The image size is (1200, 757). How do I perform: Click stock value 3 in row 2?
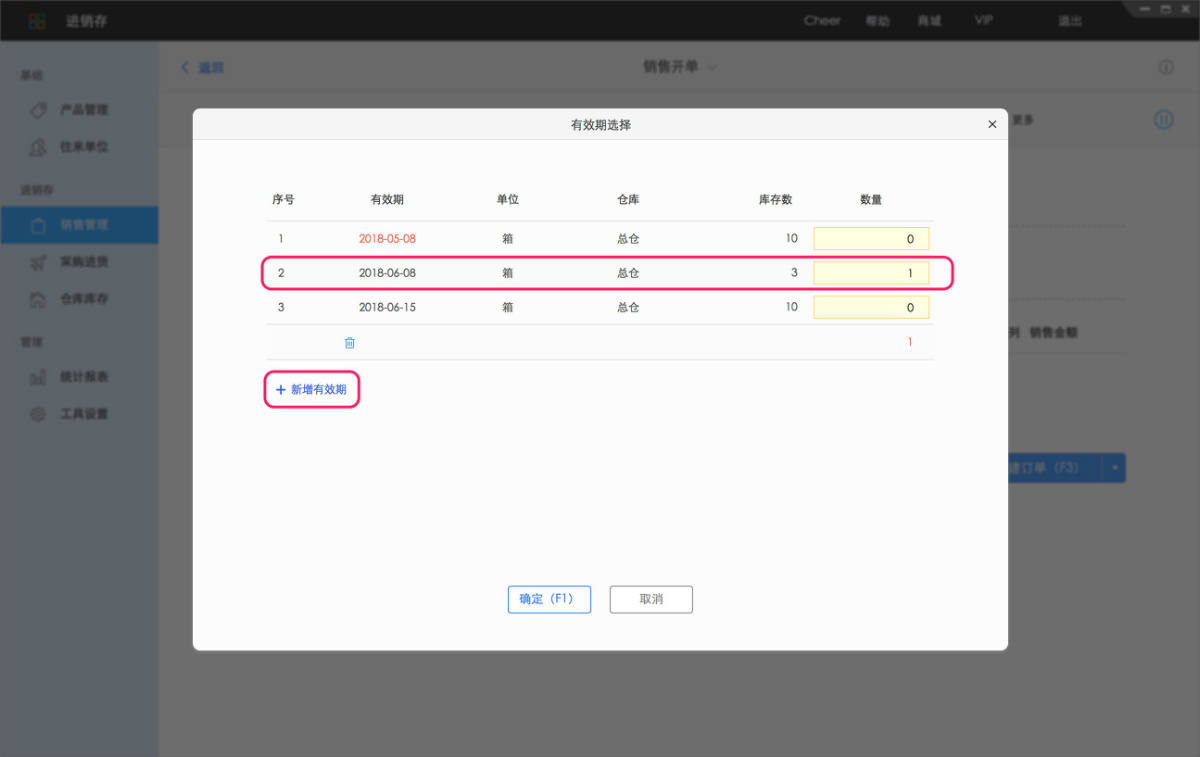794,273
